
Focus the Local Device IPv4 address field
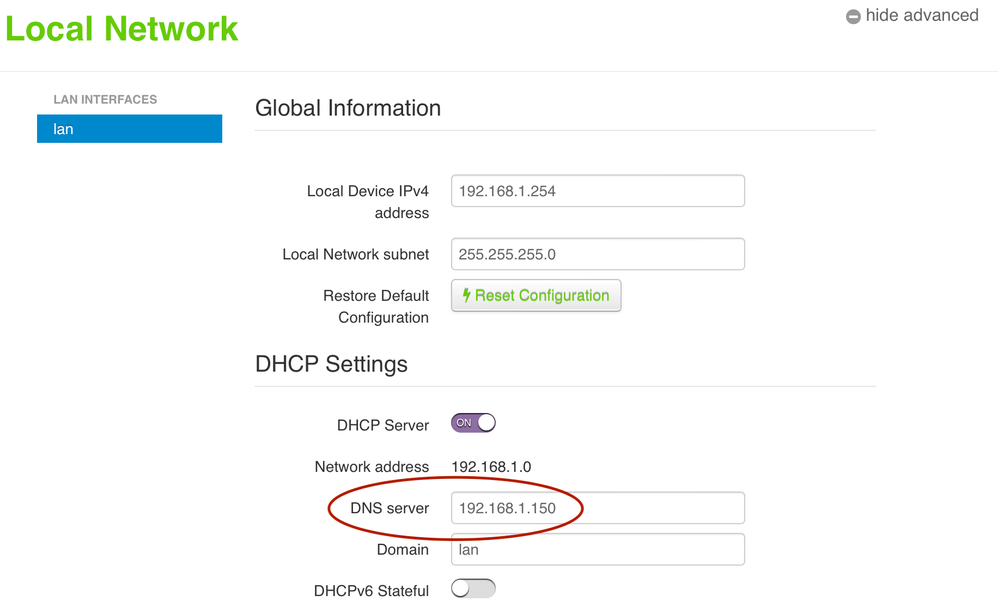[x=597, y=191]
